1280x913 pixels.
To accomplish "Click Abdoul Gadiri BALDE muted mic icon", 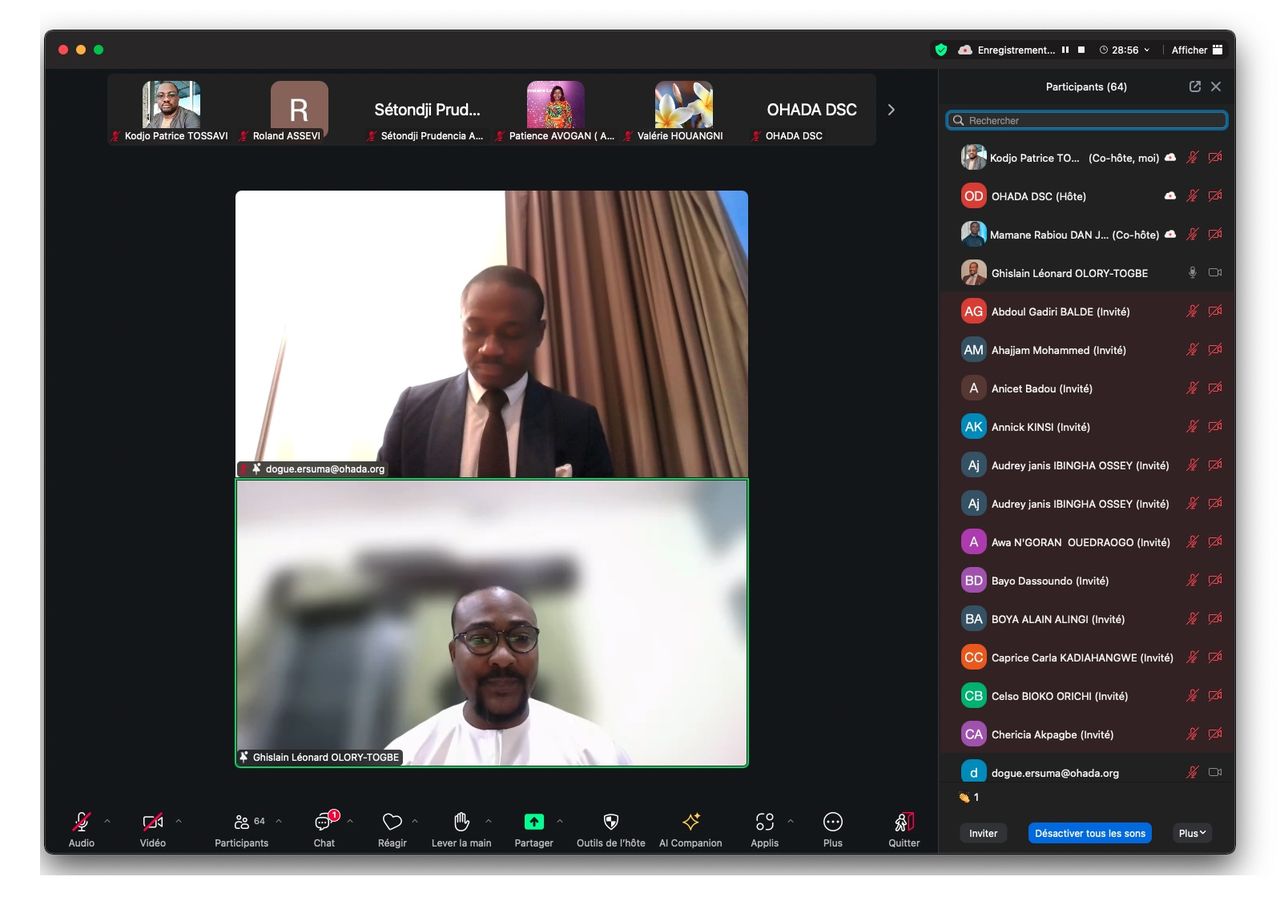I will (1192, 311).
